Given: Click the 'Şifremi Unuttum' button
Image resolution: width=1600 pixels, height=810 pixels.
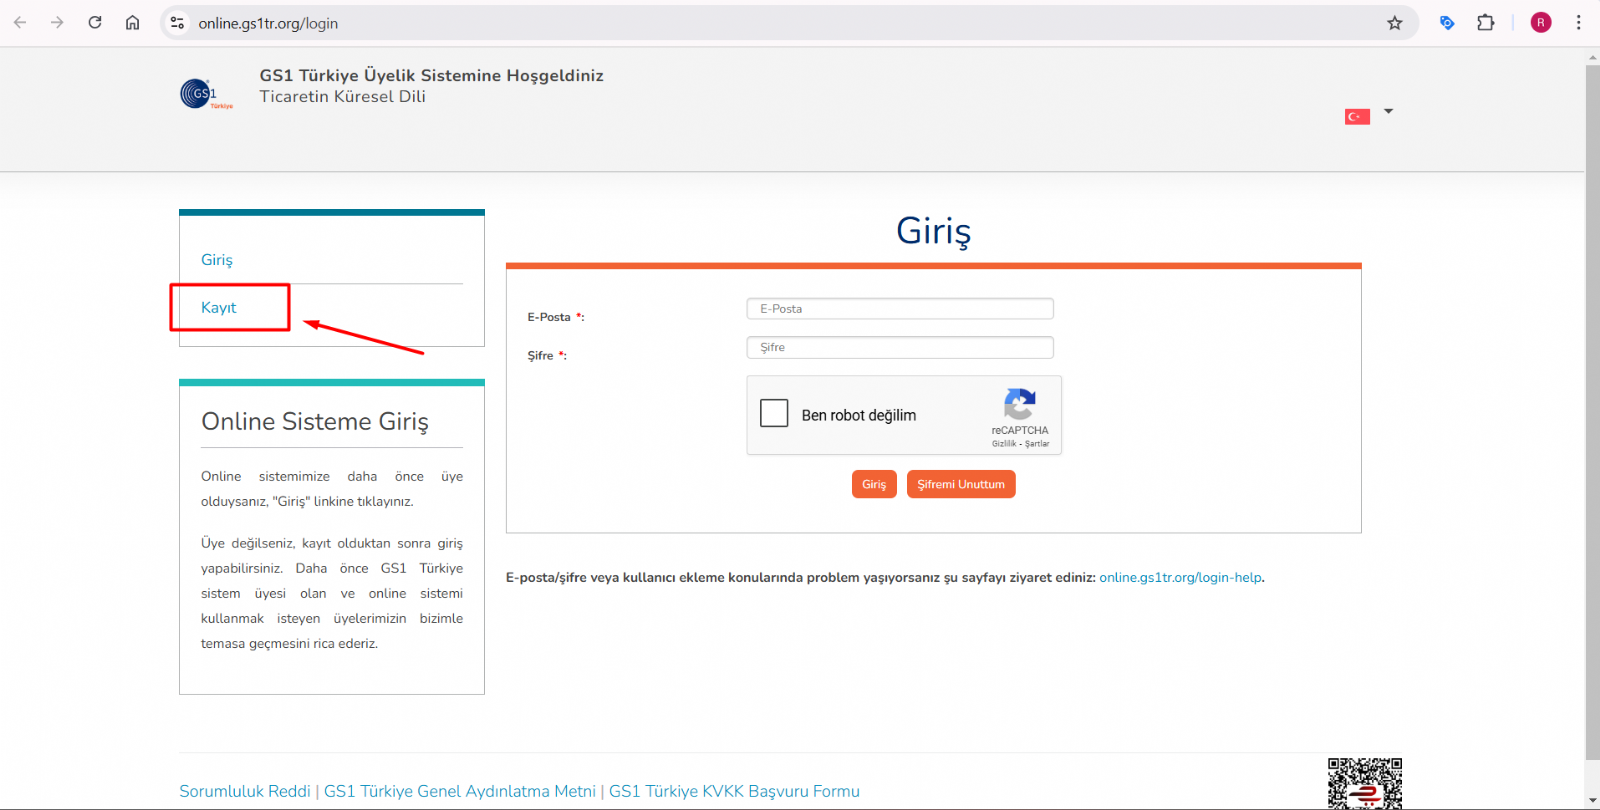Looking at the screenshot, I should (960, 484).
